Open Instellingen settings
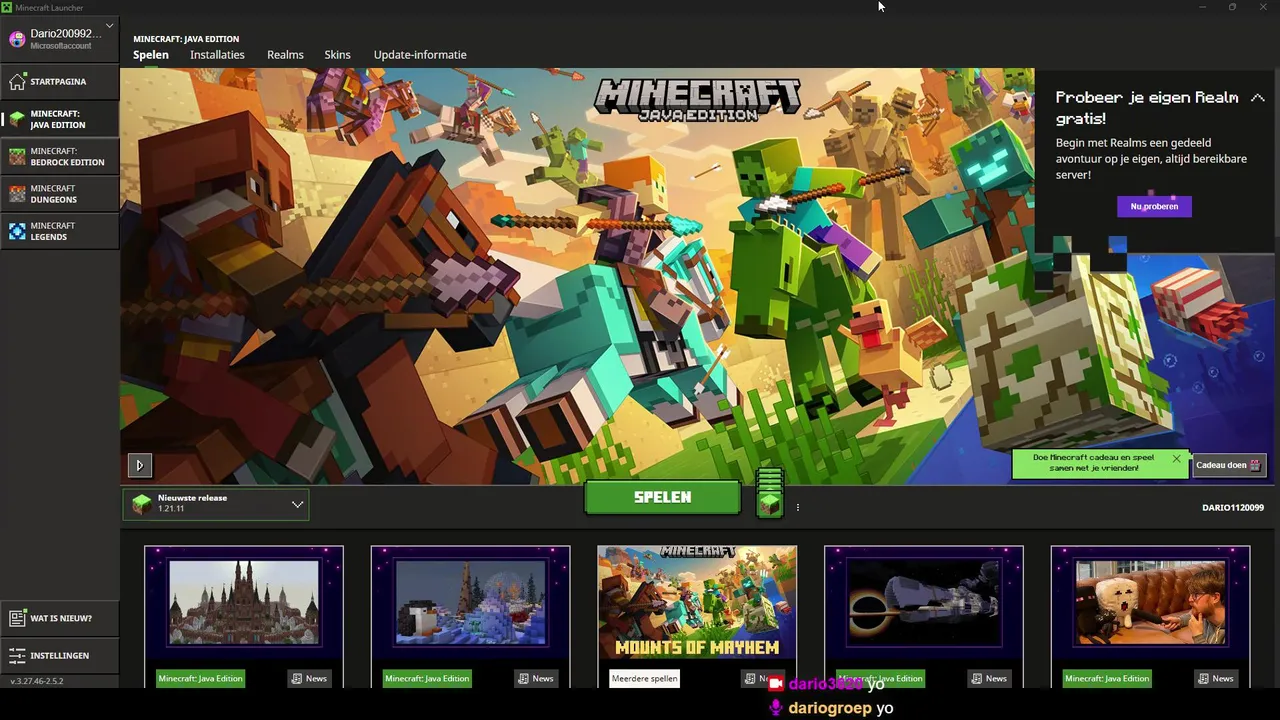The image size is (1280, 720). point(60,655)
